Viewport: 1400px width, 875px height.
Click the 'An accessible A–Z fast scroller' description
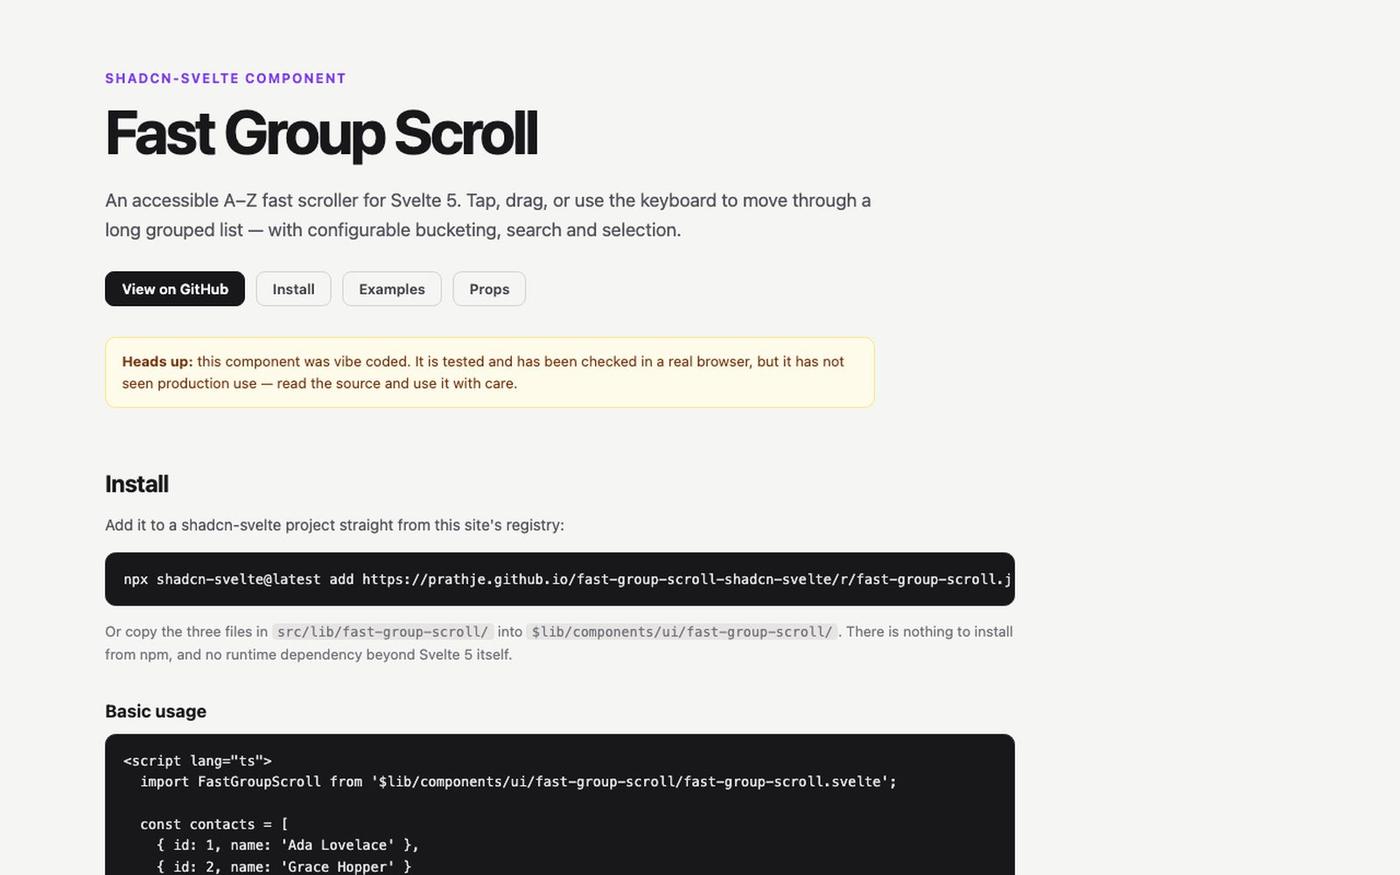[x=488, y=215]
